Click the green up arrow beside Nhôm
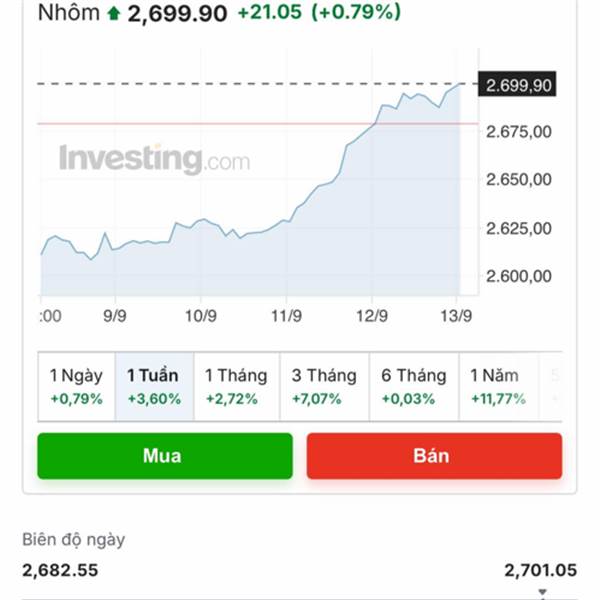The width and height of the screenshot is (600, 600). point(114,13)
